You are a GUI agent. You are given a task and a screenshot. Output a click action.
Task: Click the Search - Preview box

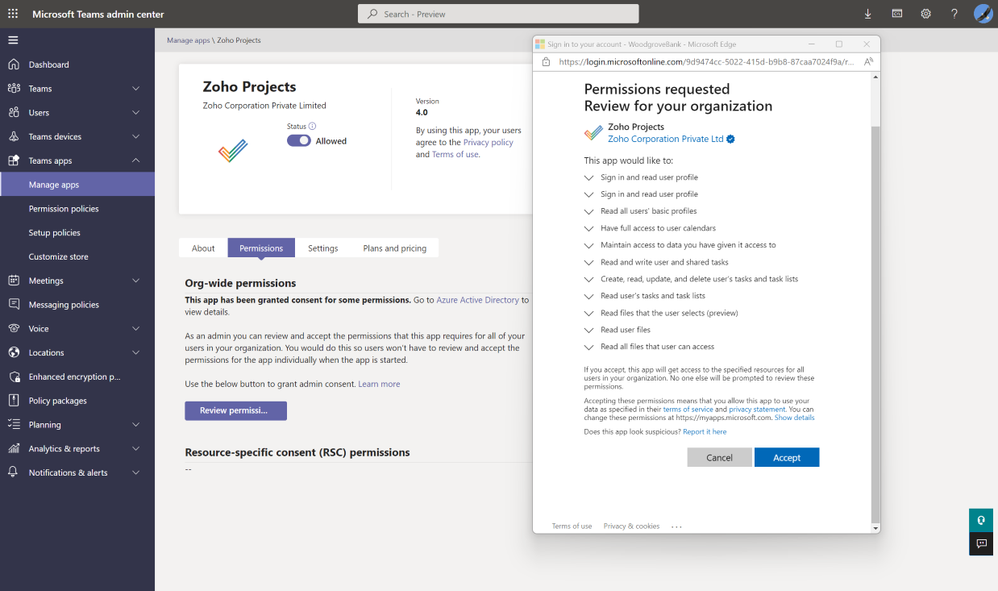click(x=498, y=13)
